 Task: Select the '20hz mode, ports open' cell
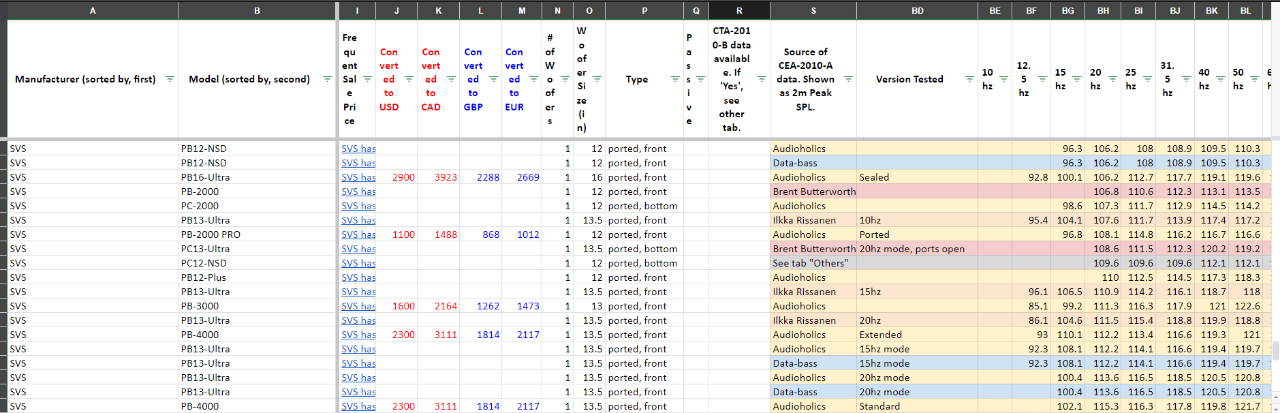[917, 248]
